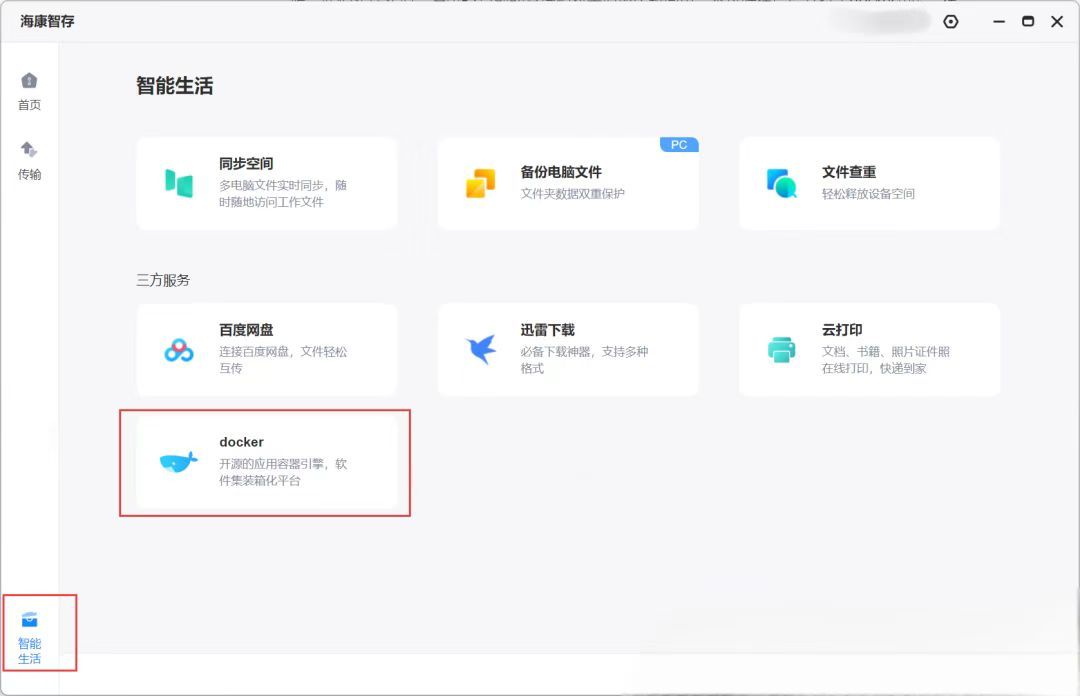Open the 首页 home icon in sidebar
The height and width of the screenshot is (696, 1080).
29,81
